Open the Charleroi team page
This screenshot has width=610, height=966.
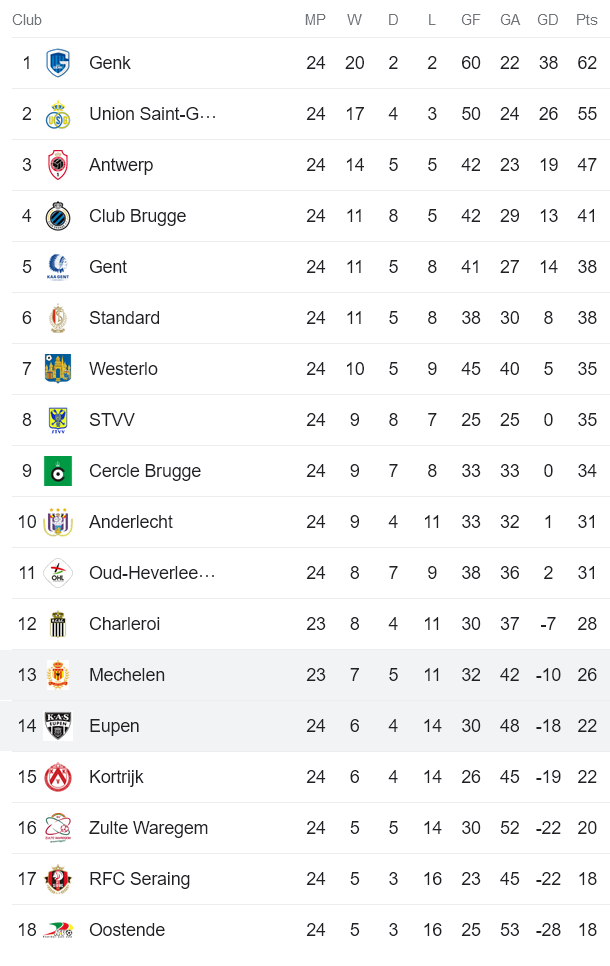[124, 623]
